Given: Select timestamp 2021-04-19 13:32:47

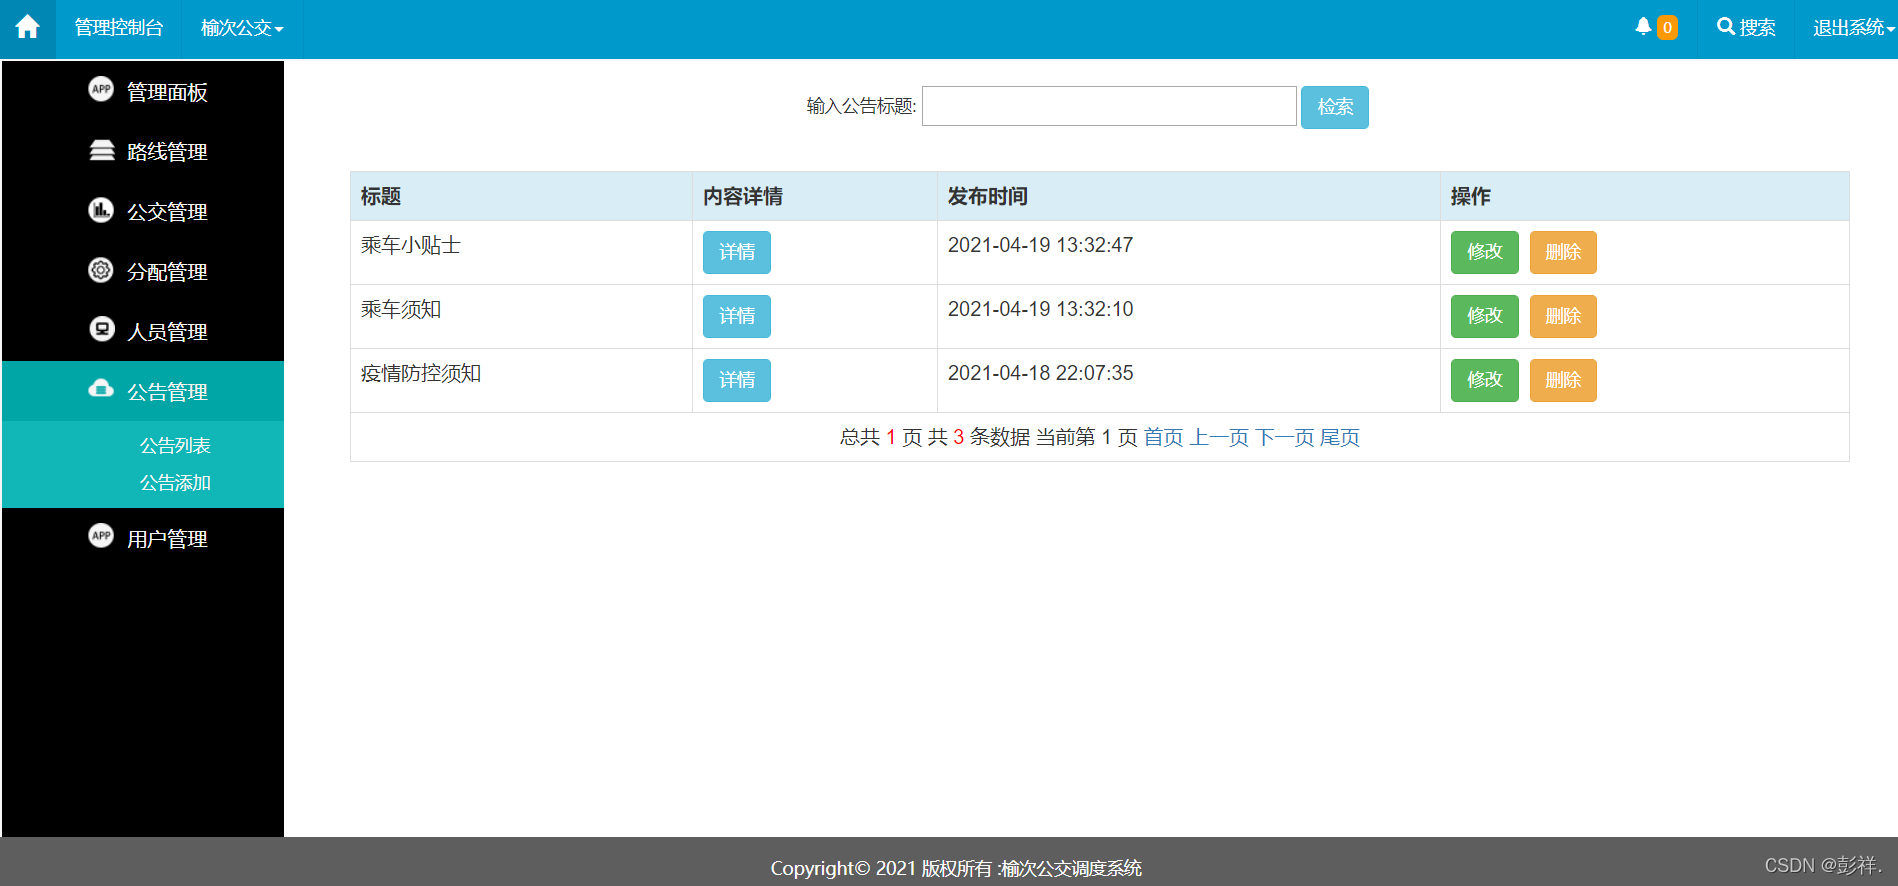Looking at the screenshot, I should [x=1040, y=245].
